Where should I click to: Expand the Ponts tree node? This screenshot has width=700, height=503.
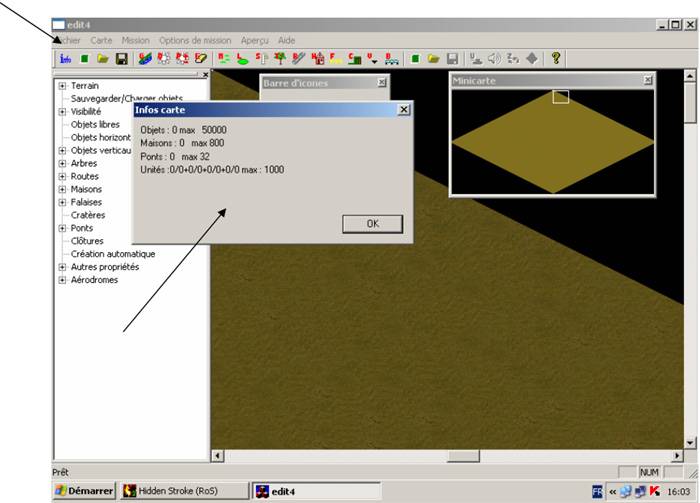(x=62, y=228)
